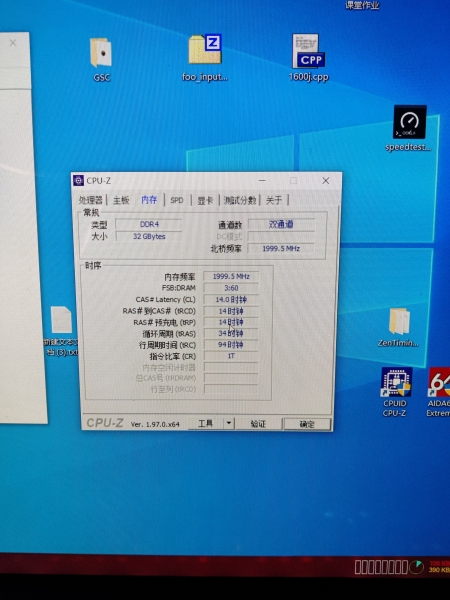Select the 内存 tab

tap(149, 200)
